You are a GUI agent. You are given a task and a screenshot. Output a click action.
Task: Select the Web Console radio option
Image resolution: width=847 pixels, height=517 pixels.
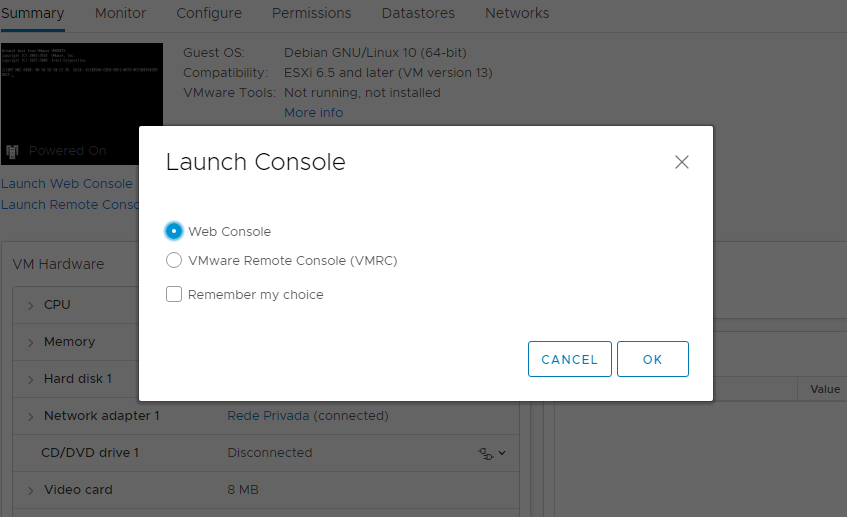point(174,231)
